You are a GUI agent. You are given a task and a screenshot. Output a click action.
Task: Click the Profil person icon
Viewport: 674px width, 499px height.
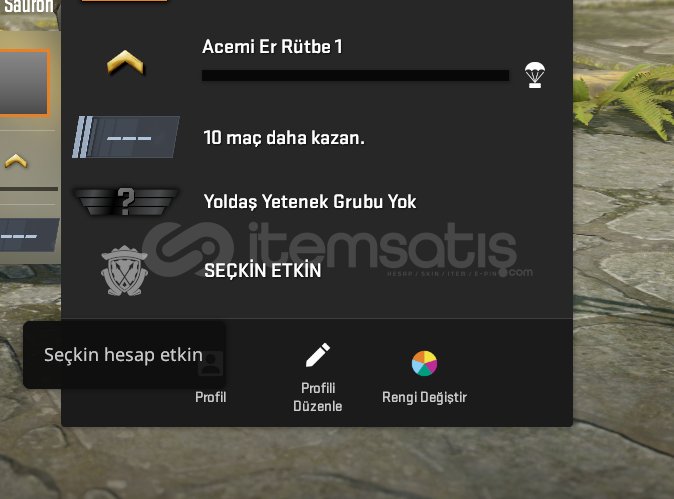211,363
